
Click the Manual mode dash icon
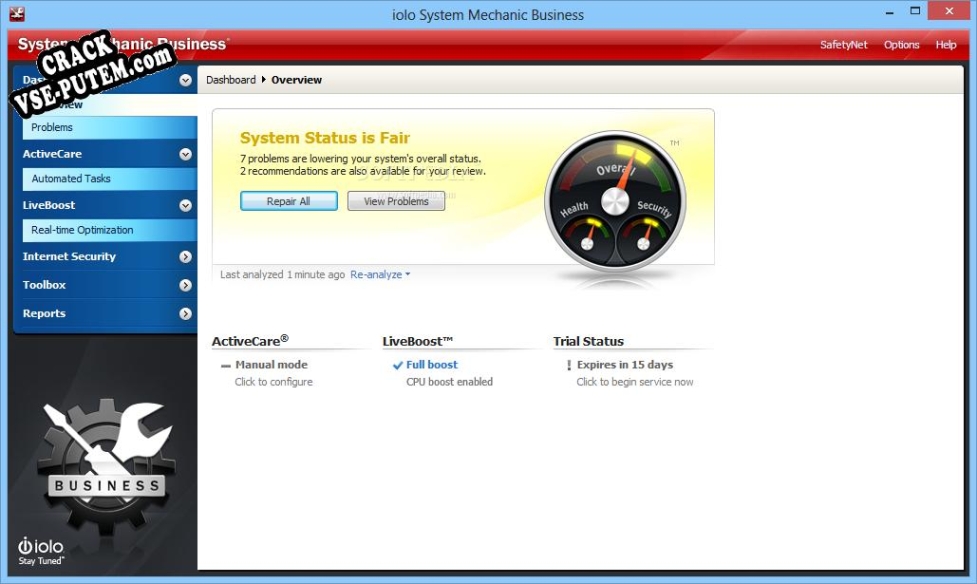click(226, 366)
